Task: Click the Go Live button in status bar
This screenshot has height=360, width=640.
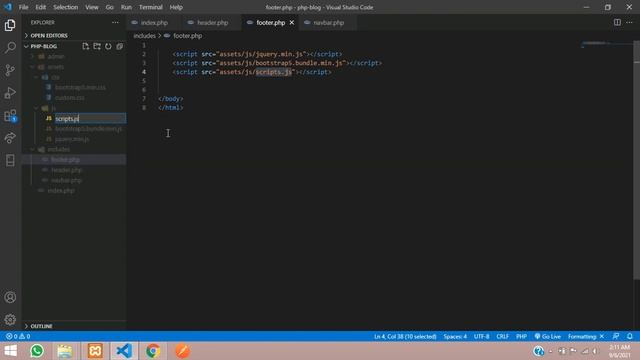Action: (x=547, y=336)
